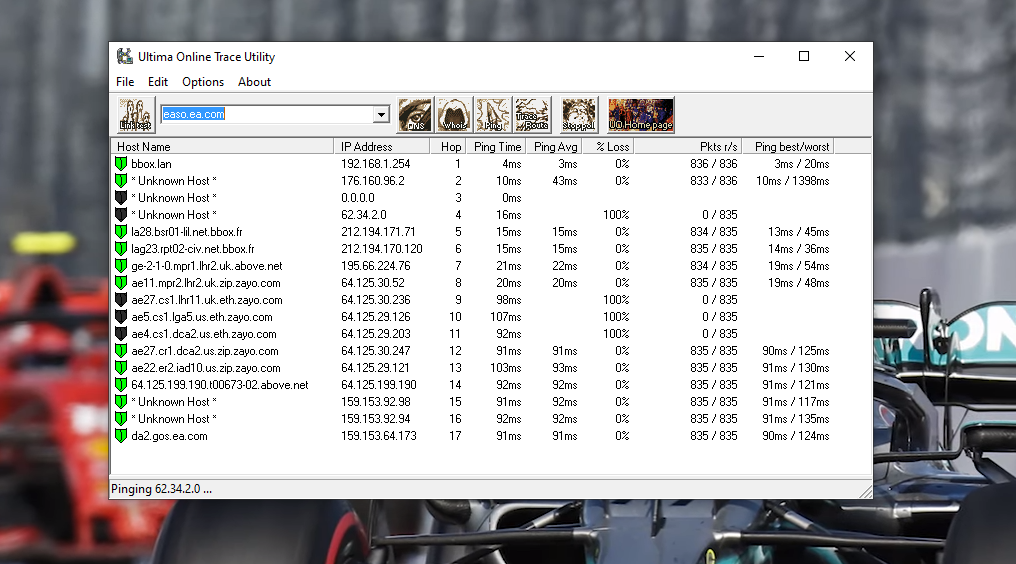Select host ae27.cs1.lhr11.uk.eth.zayo.com
This screenshot has height=564, width=1016.
point(207,300)
